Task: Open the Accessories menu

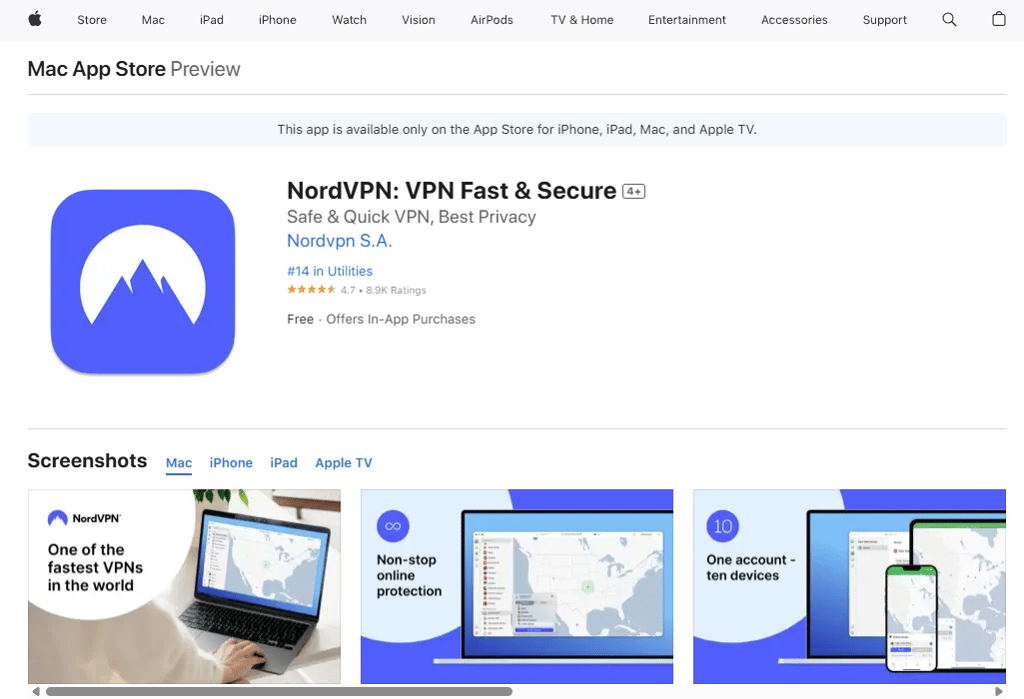Action: pyautogui.click(x=794, y=20)
